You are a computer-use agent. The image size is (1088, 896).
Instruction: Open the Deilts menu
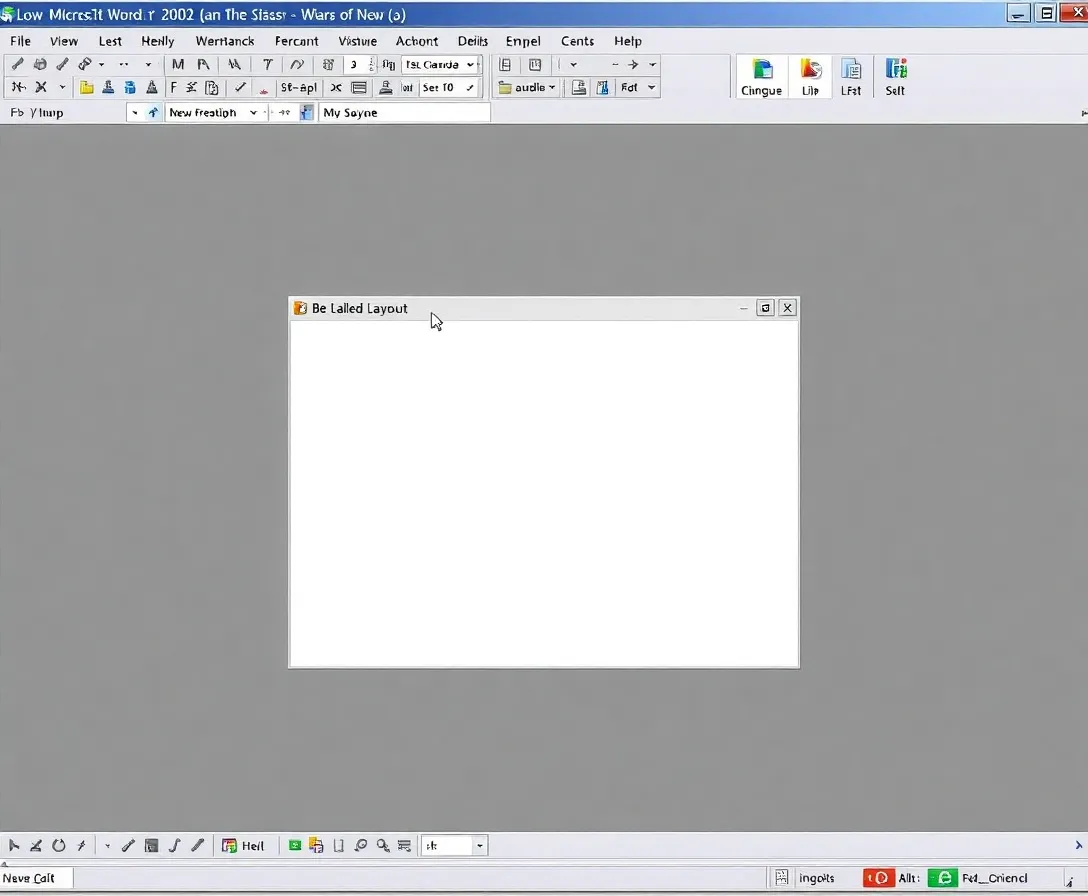(x=473, y=41)
